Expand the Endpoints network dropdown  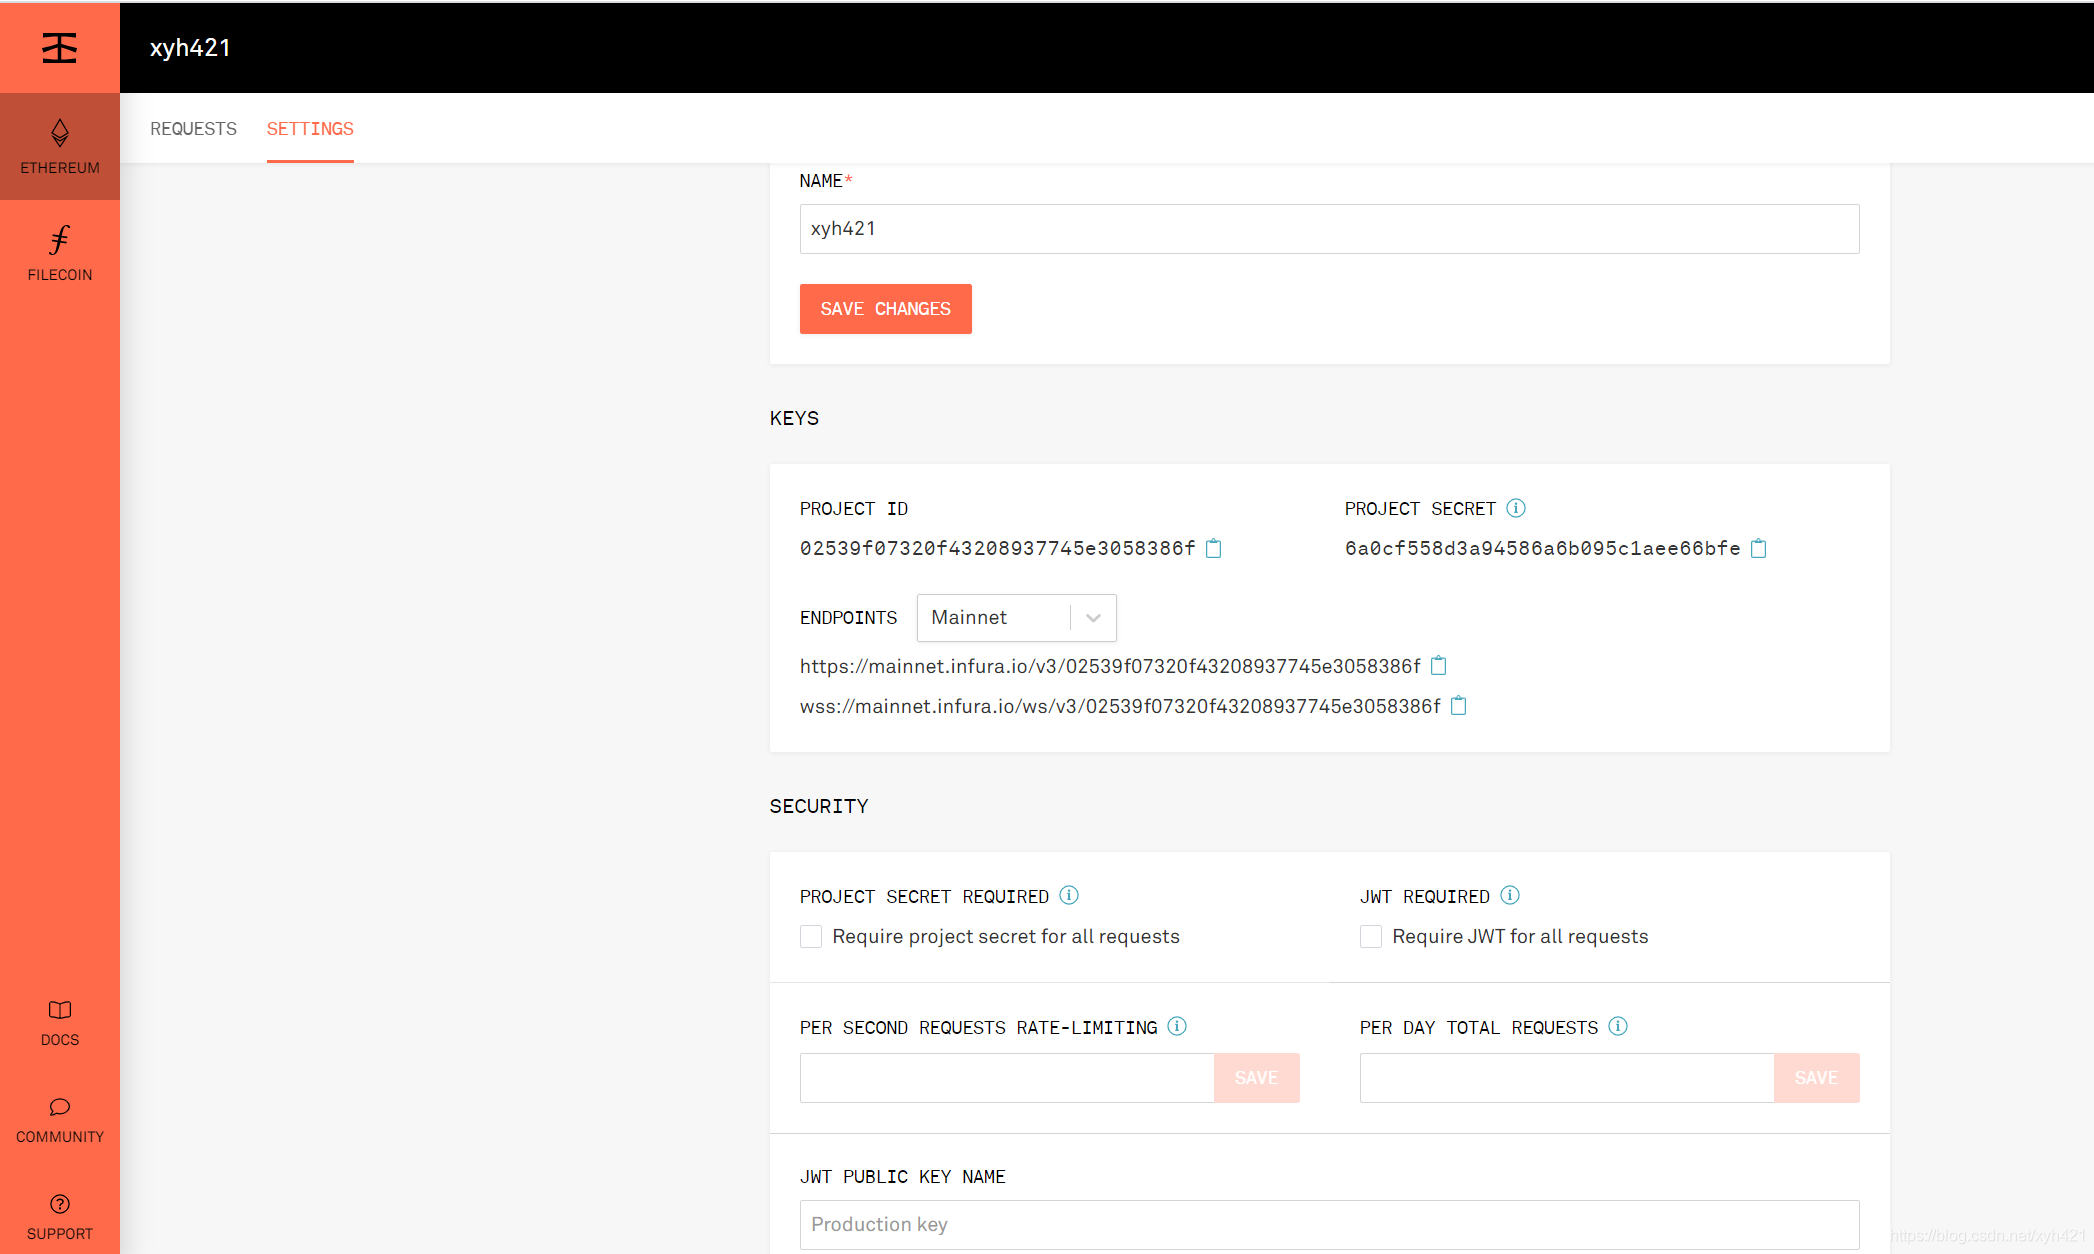[x=1094, y=617]
